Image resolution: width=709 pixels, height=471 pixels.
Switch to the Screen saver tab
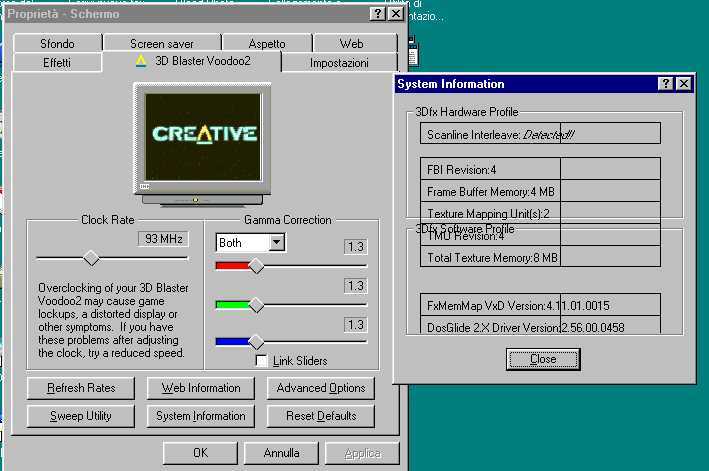162,43
